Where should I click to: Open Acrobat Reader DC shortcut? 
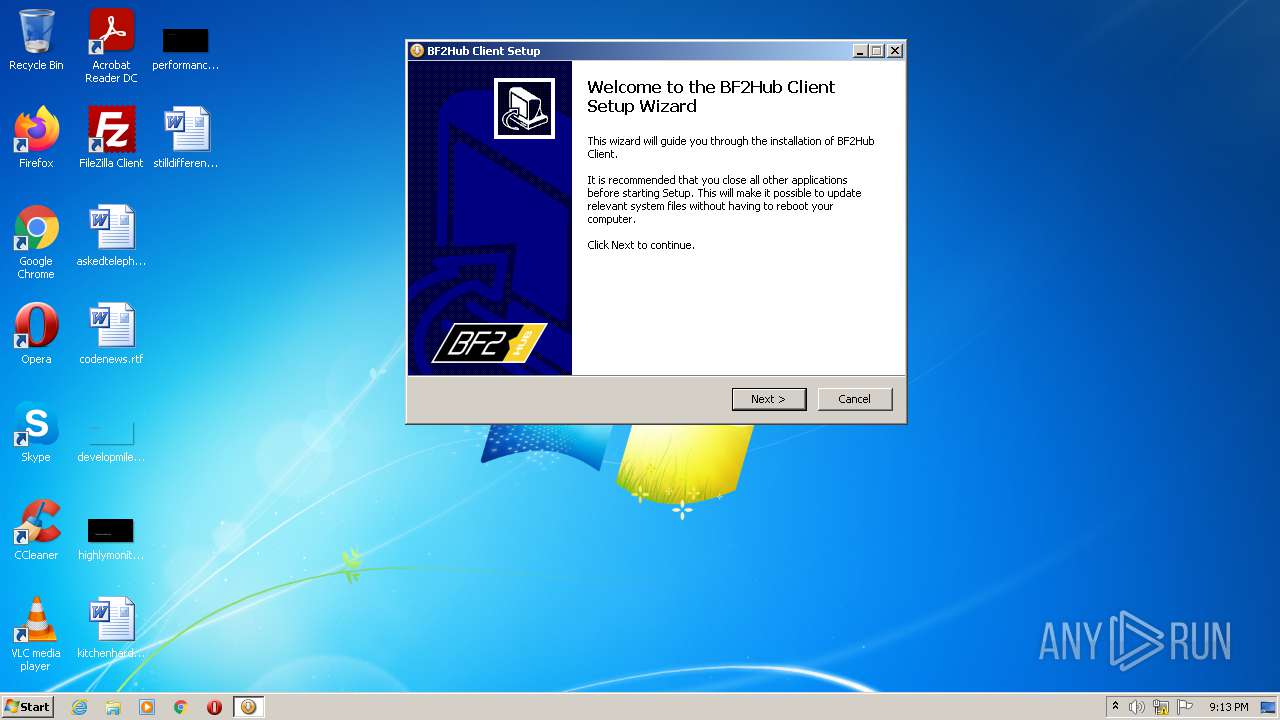coord(111,46)
